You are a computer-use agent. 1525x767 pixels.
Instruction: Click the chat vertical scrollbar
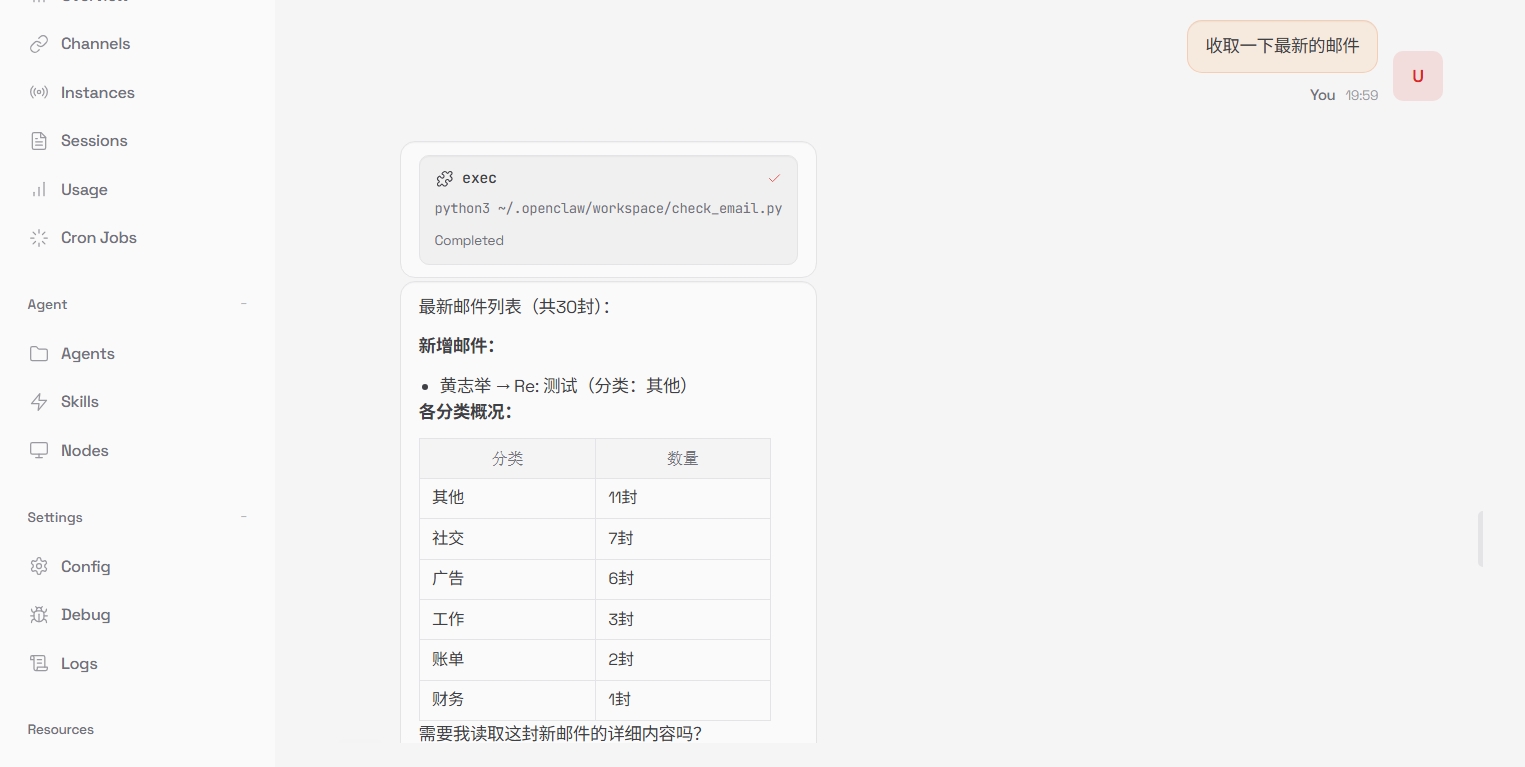coord(1480,539)
